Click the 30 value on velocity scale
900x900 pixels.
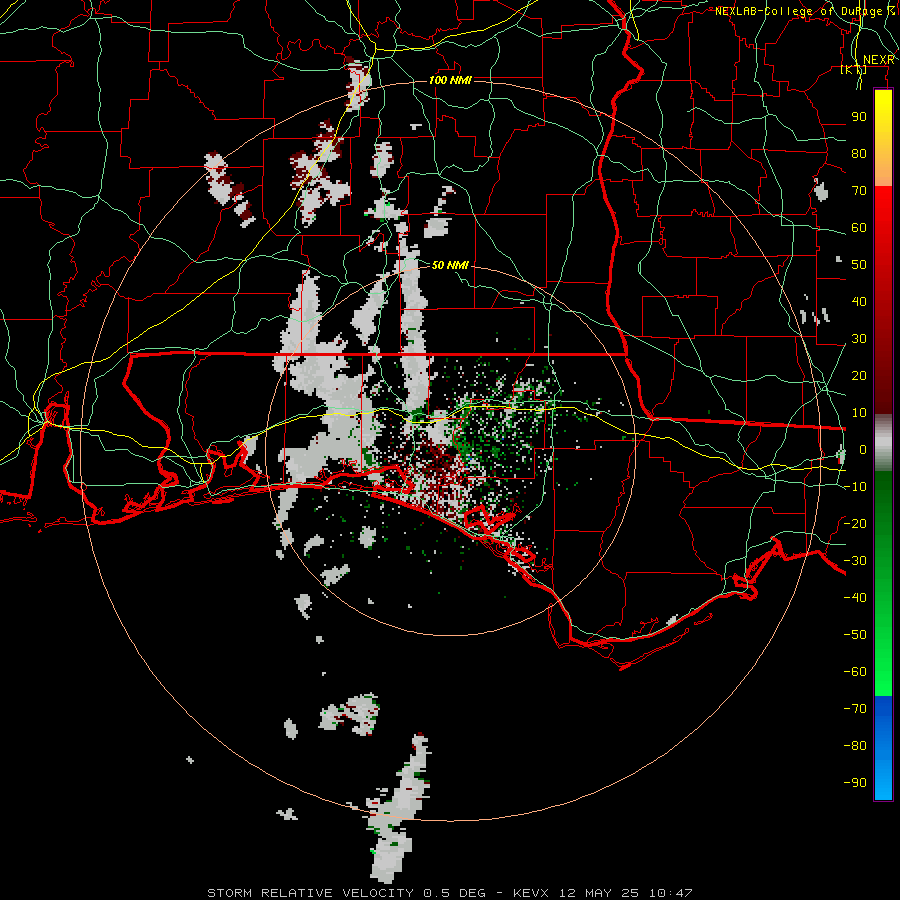[859, 339]
